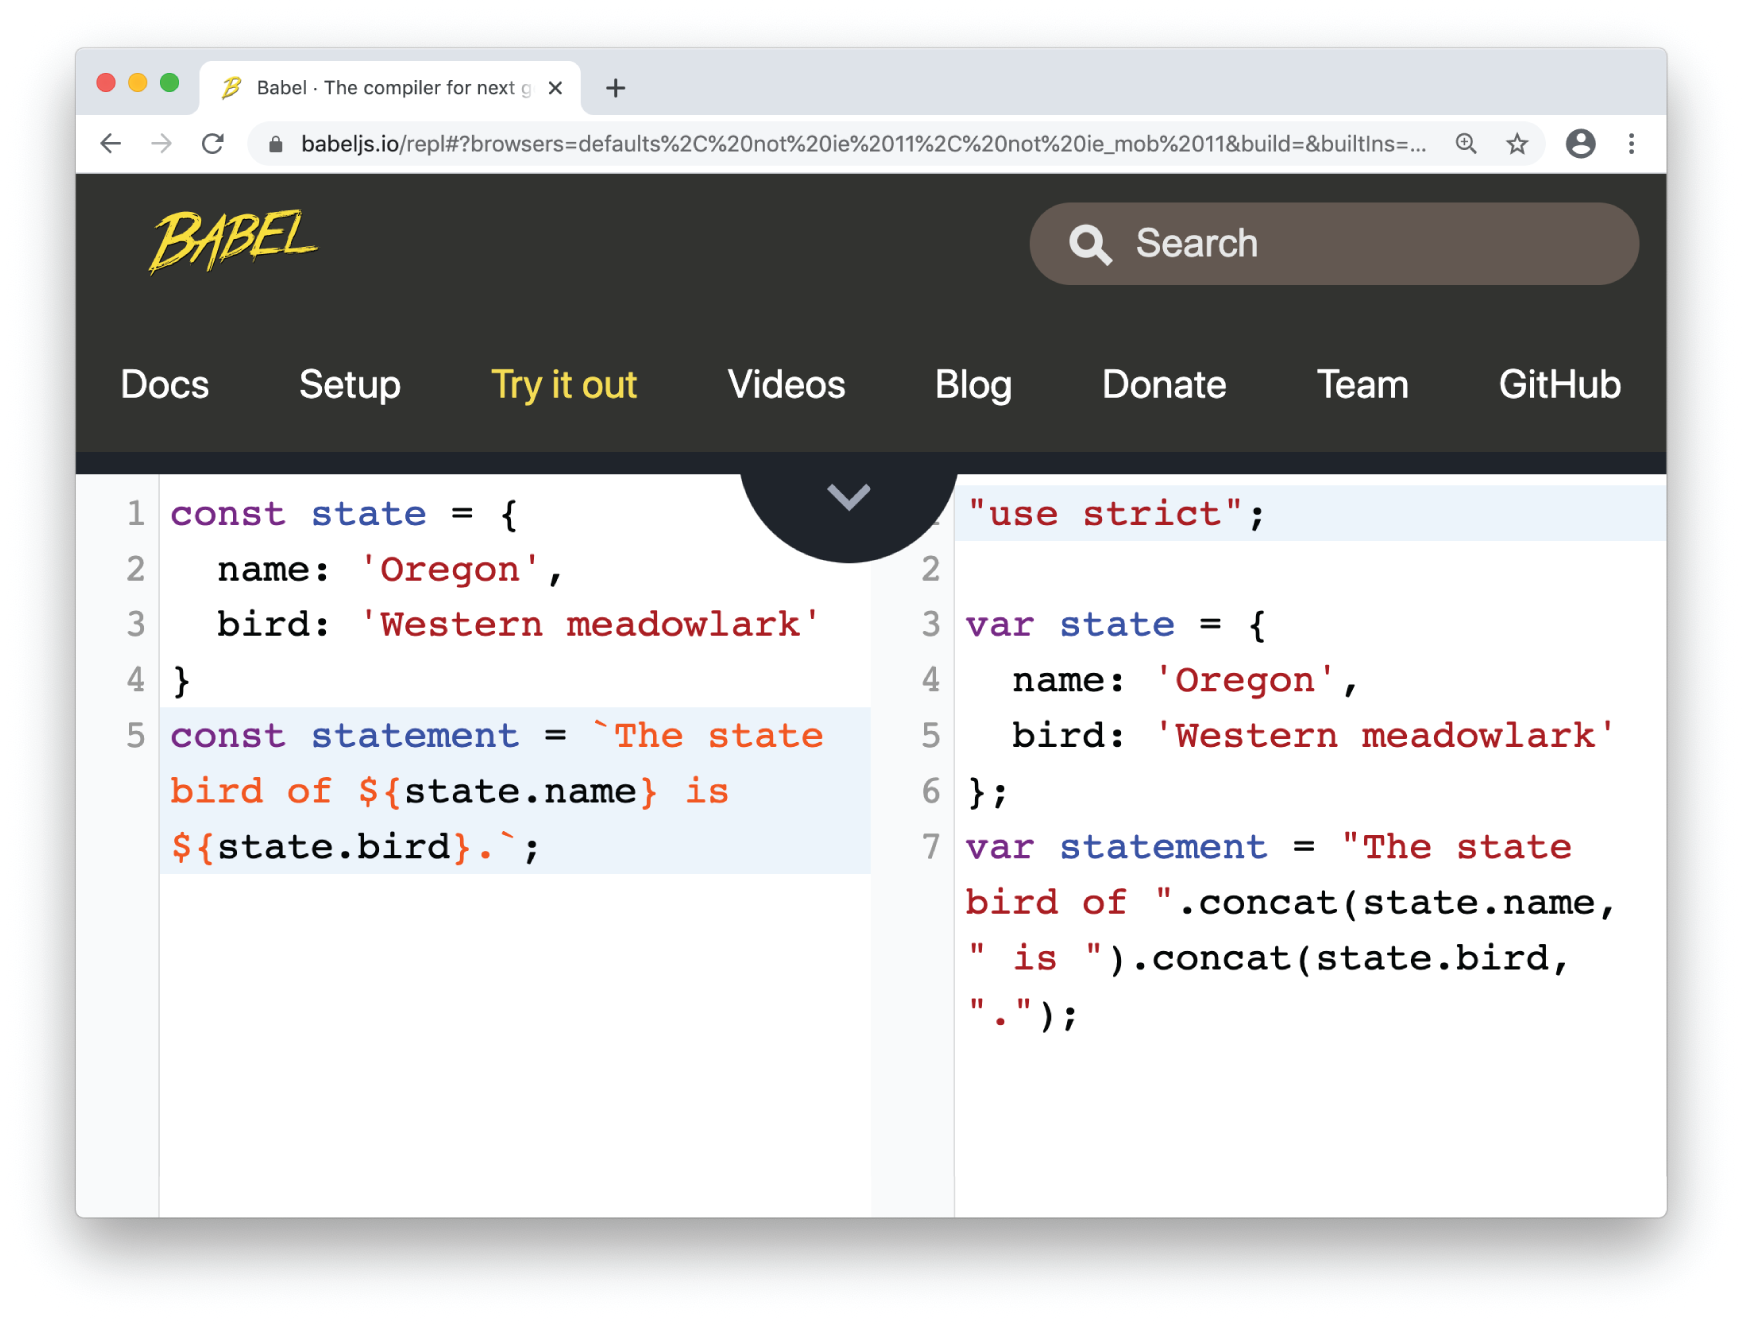Open the GitHub link
Viewport: 1742px width, 1324px height.
1559,385
